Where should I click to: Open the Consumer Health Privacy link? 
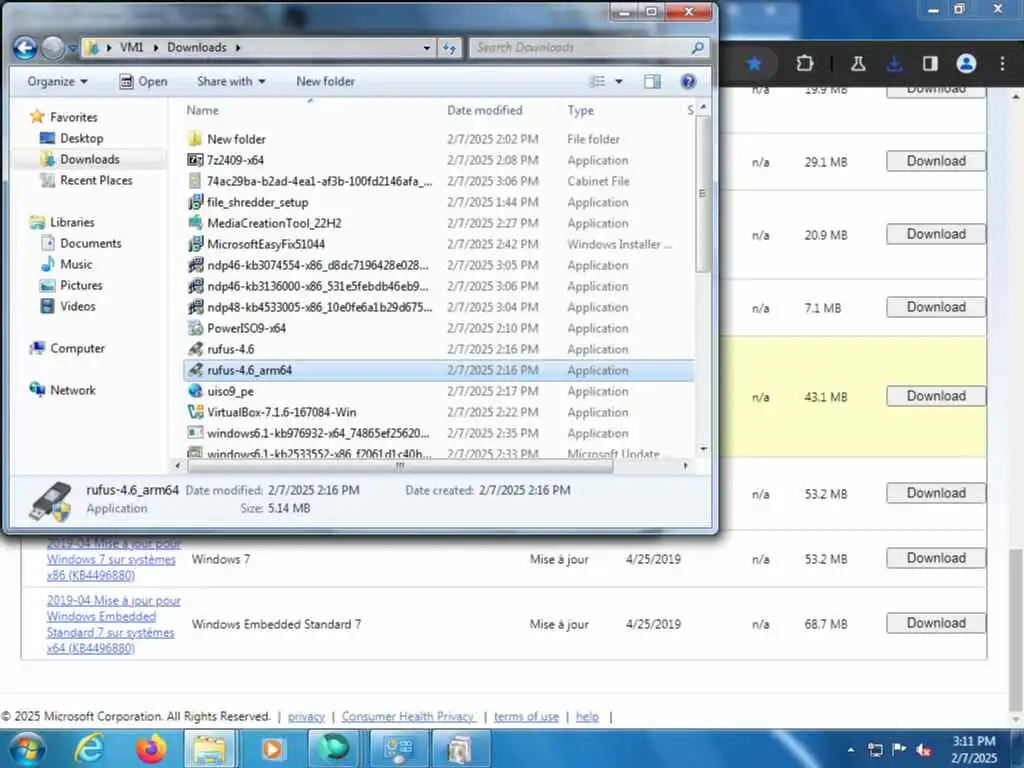(x=408, y=716)
